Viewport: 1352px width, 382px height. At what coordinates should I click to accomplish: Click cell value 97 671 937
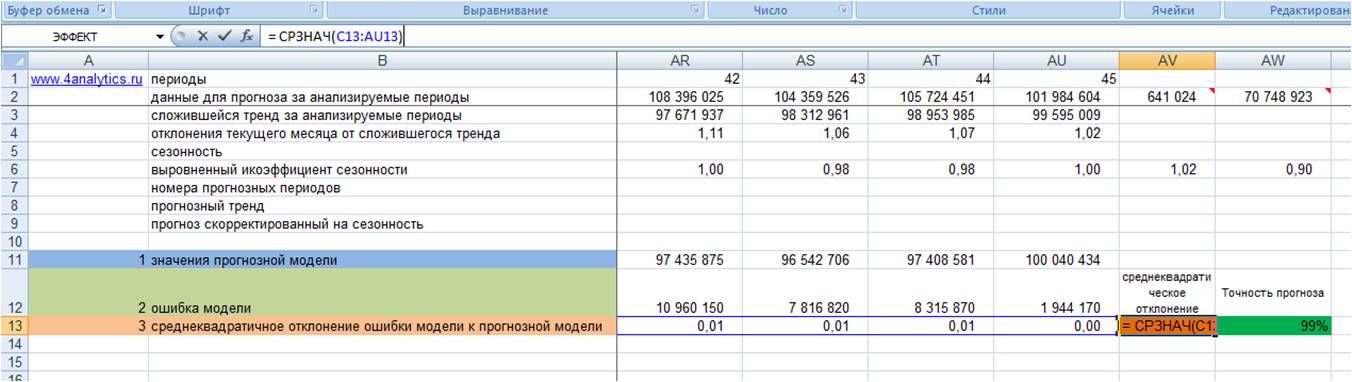tap(680, 115)
